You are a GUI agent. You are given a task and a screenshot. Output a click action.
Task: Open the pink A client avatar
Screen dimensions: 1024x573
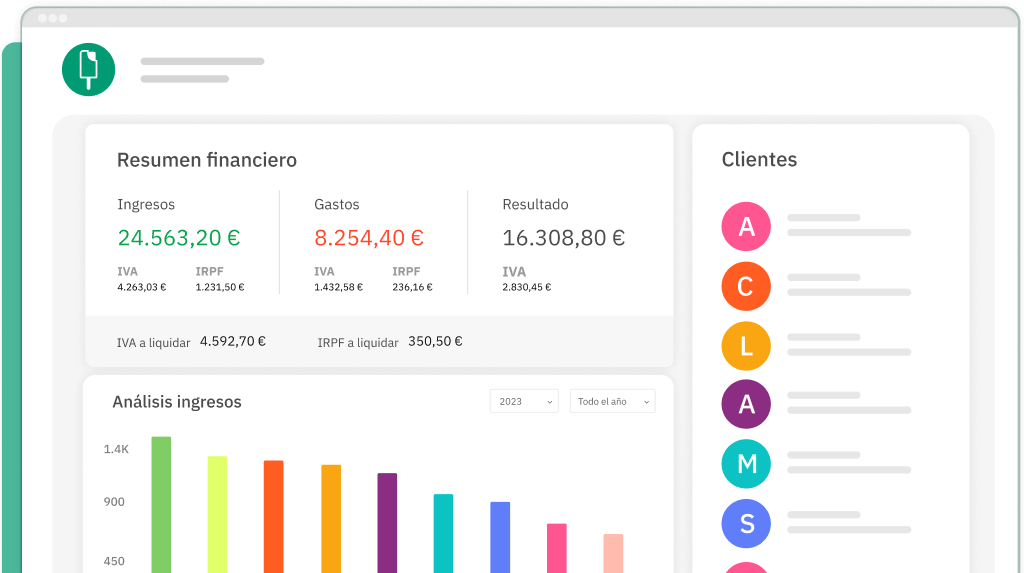pyautogui.click(x=746, y=226)
